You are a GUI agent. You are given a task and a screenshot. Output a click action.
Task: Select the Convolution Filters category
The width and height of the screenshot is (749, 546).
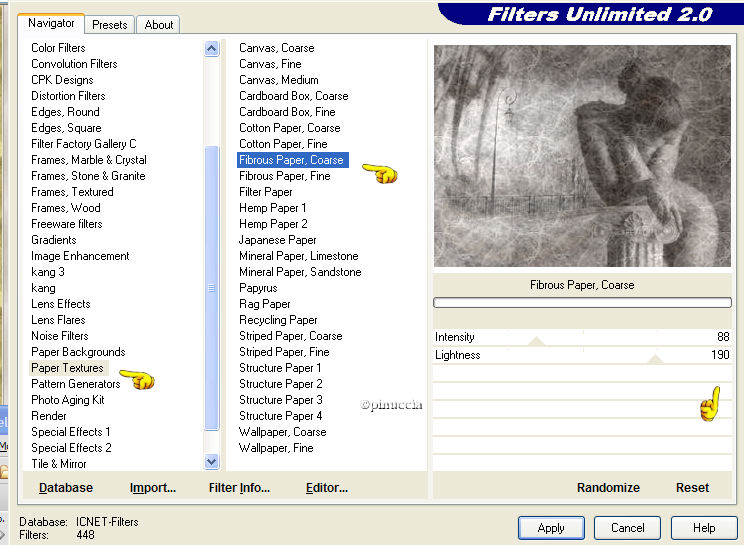[74, 64]
